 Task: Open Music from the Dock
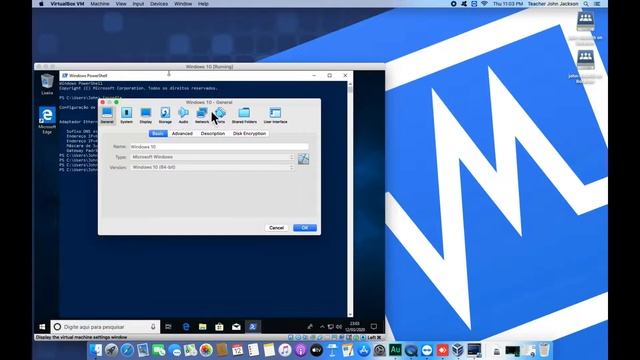click(x=285, y=350)
